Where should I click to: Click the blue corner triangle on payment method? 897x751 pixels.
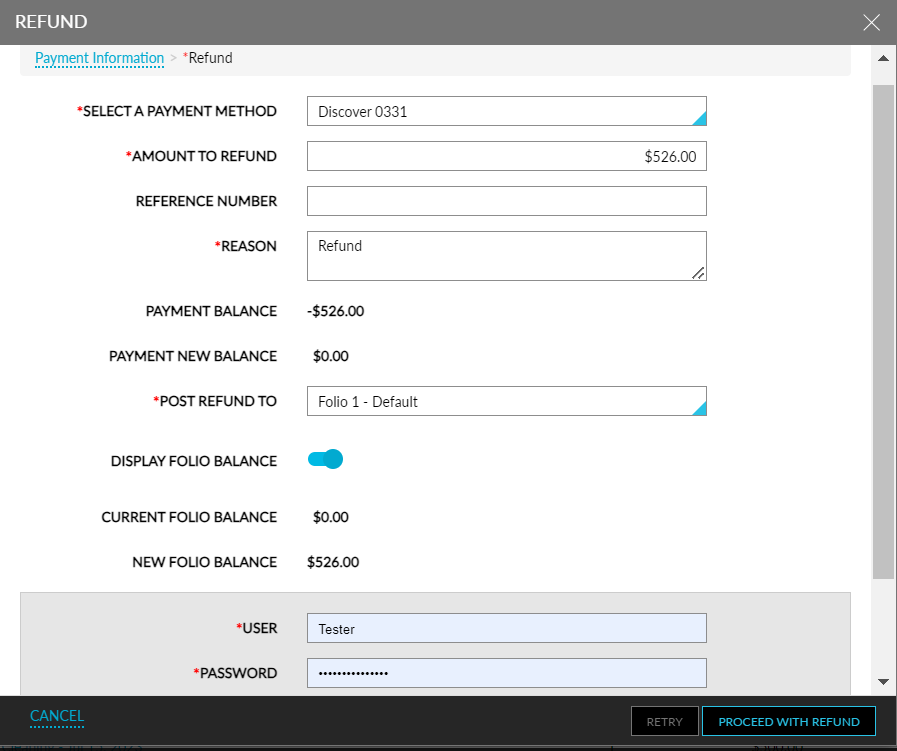click(699, 121)
